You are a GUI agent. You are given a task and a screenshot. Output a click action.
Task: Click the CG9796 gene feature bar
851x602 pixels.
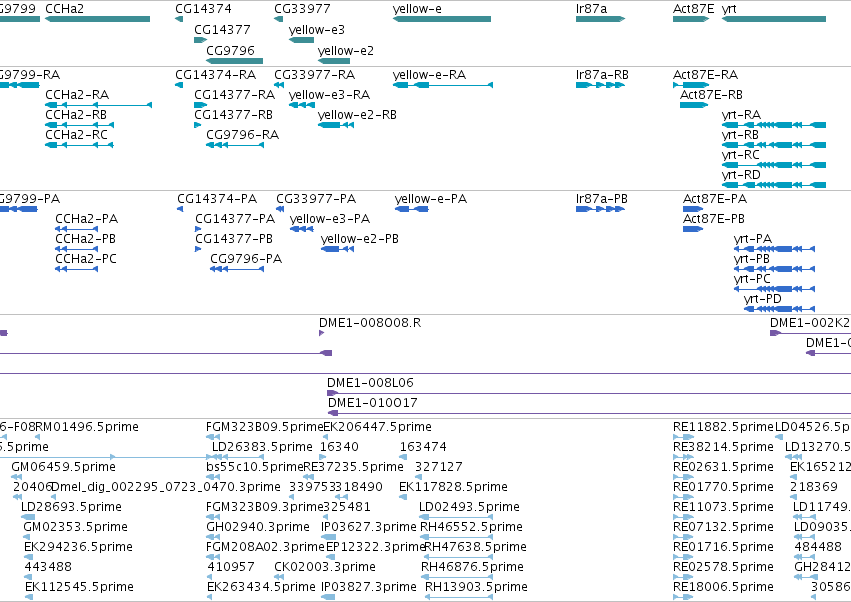[x=234, y=61]
